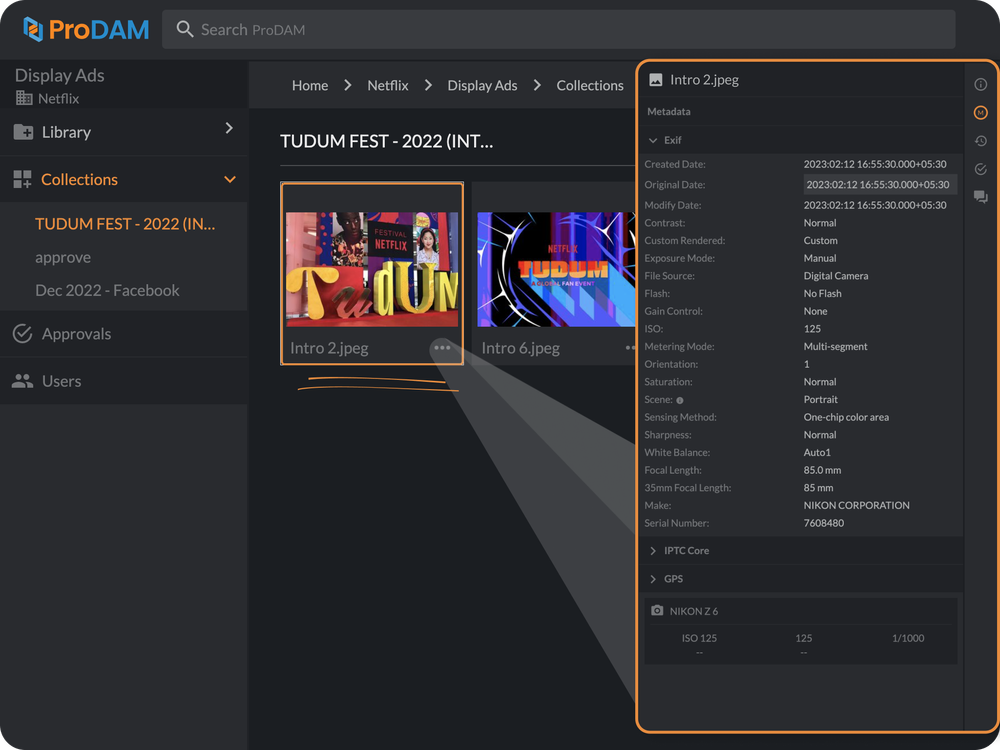This screenshot has width=1000, height=750.
Task: Go to Home breadcrumb
Action: click(x=310, y=85)
